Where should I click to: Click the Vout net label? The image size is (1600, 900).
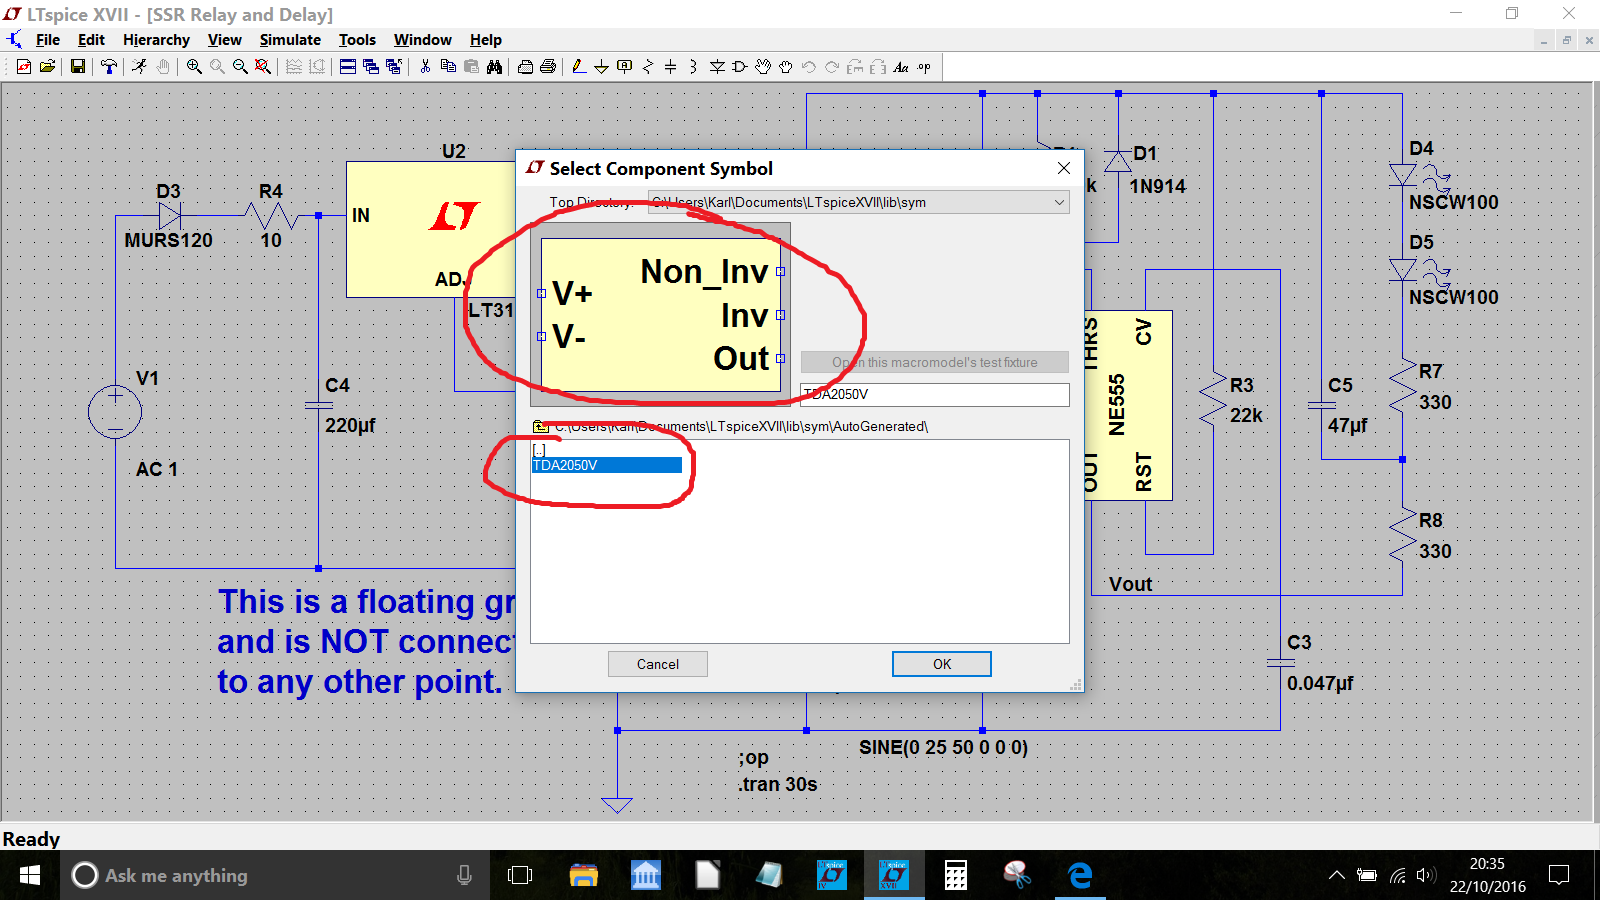1130,584
